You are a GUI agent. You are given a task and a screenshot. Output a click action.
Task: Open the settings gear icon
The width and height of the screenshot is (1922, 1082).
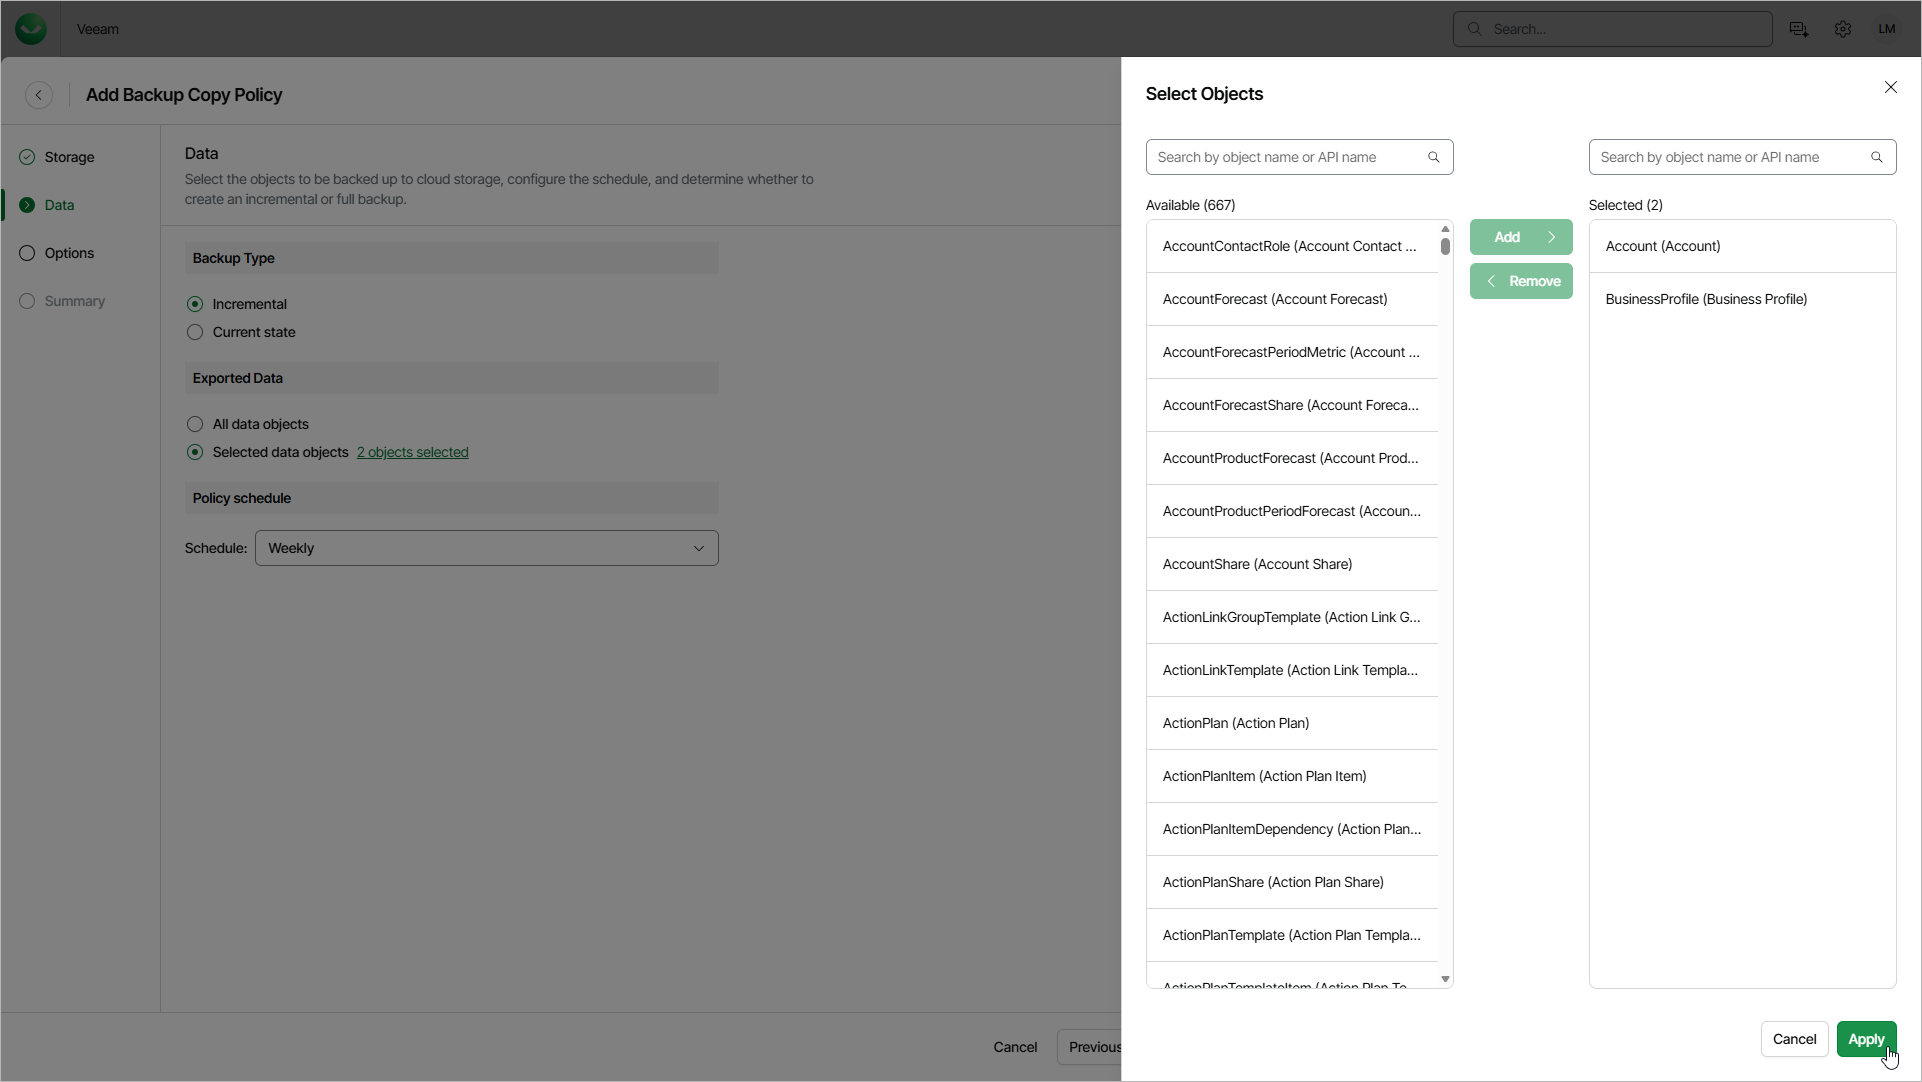click(x=1843, y=29)
